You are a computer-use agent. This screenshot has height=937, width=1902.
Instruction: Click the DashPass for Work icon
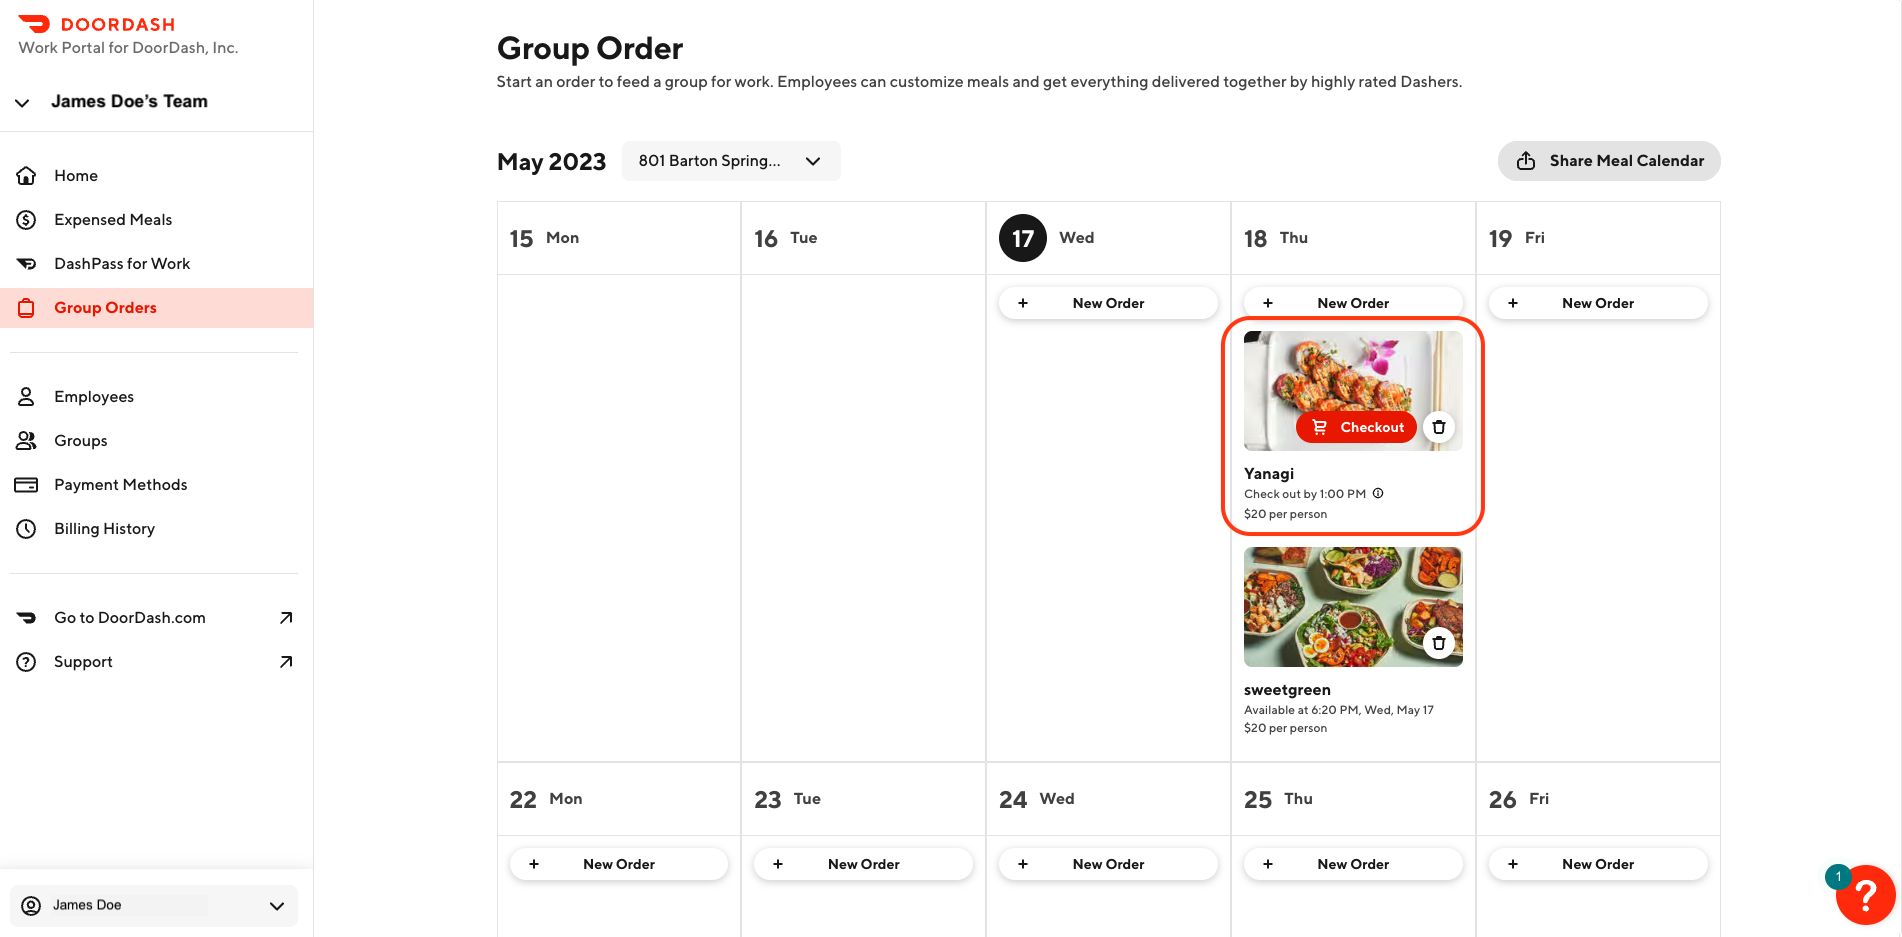[x=27, y=263]
